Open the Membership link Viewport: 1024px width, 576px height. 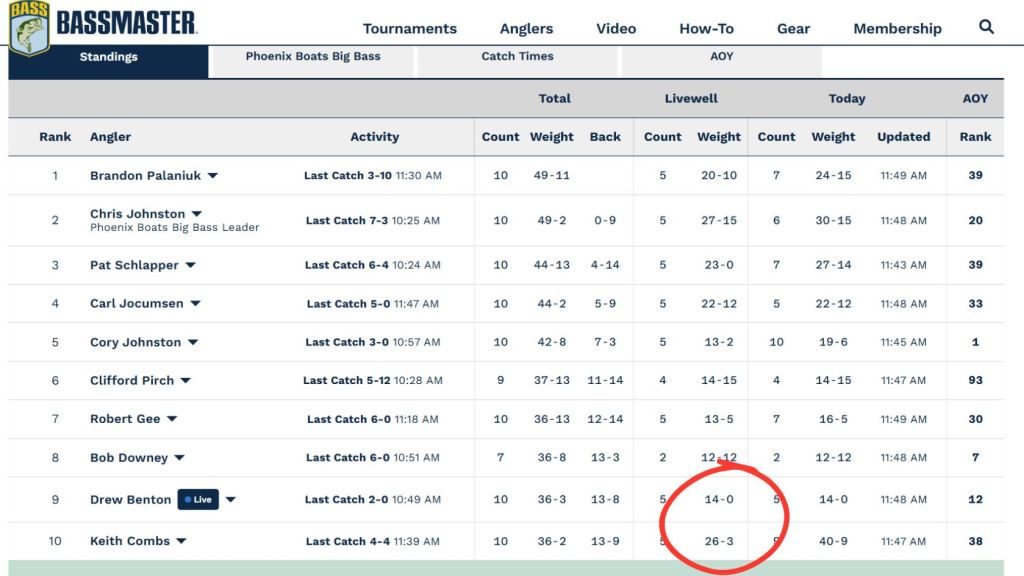[897, 29]
